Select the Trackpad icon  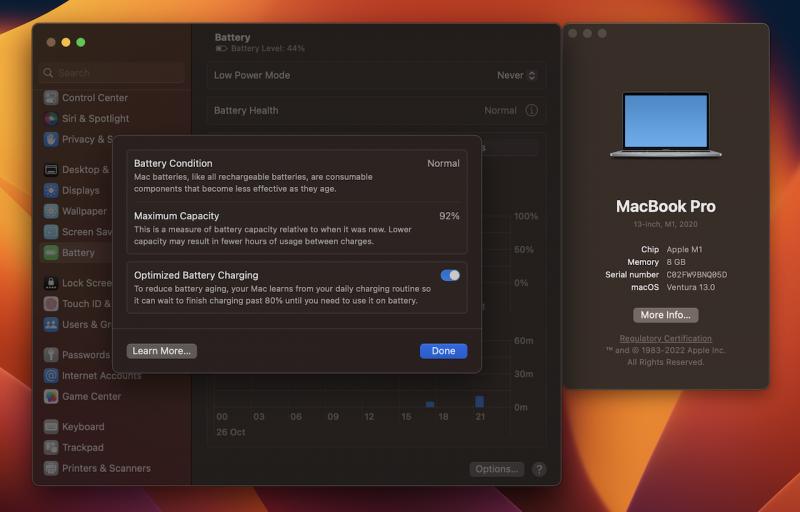click(51, 447)
